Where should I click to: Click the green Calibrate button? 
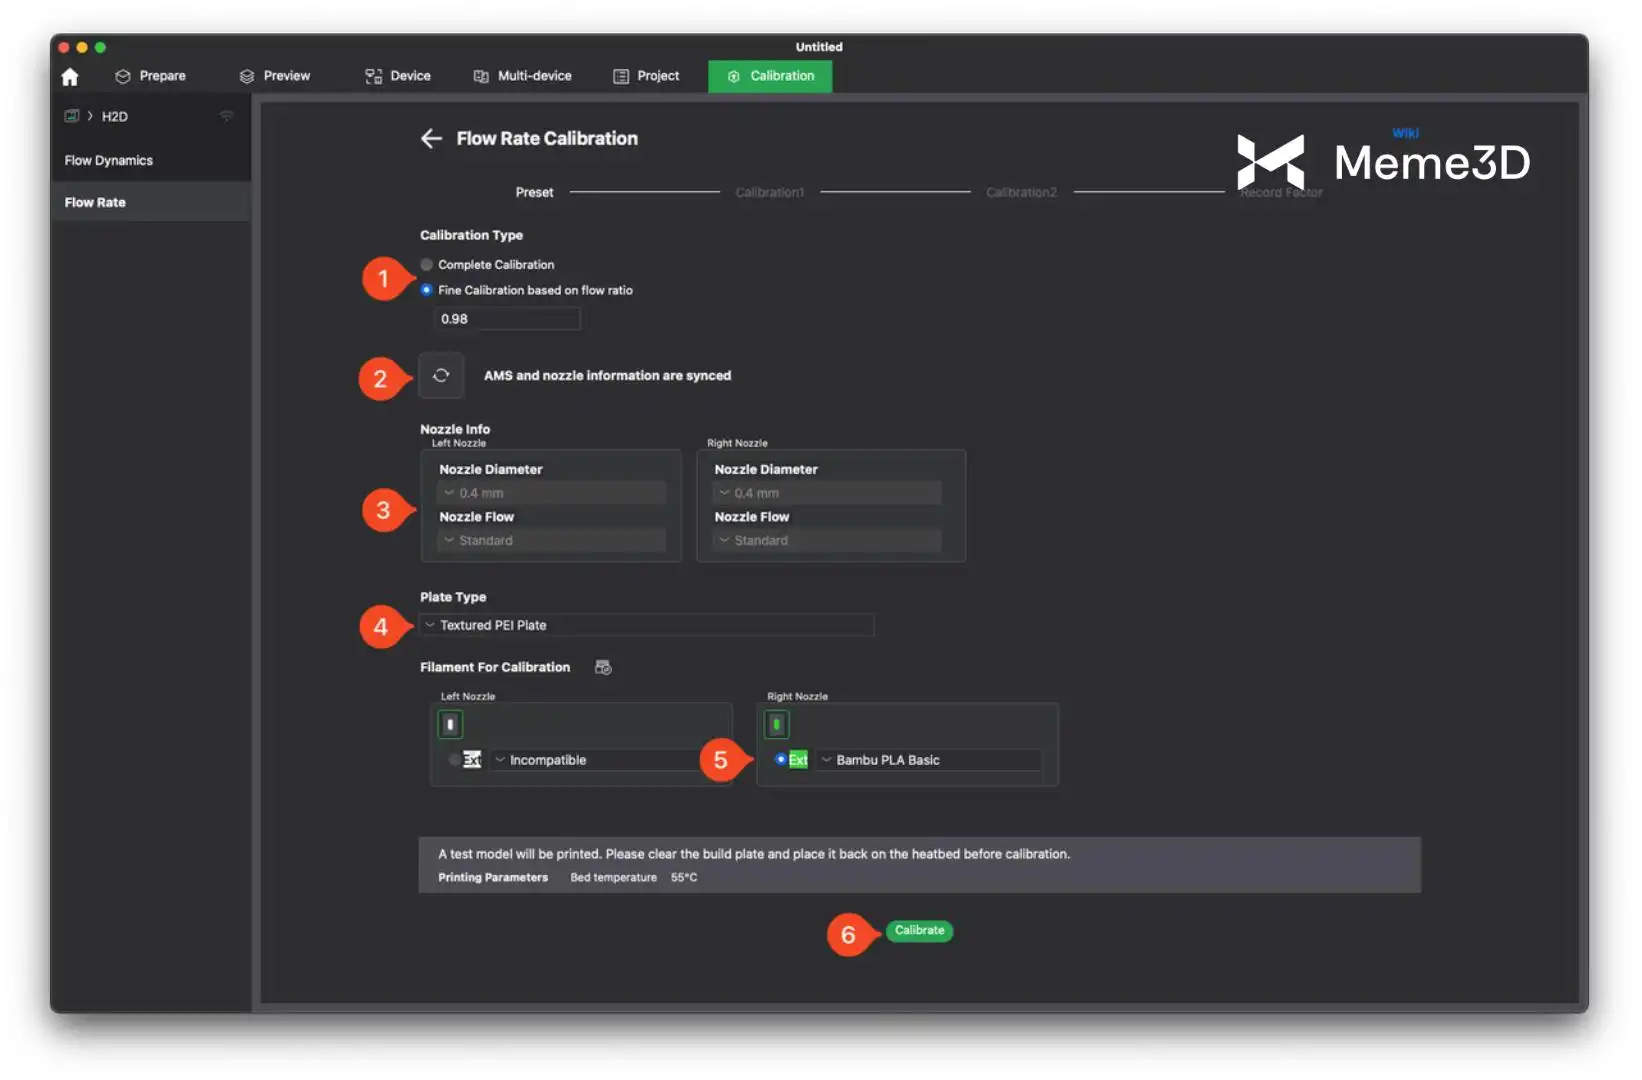(x=919, y=931)
